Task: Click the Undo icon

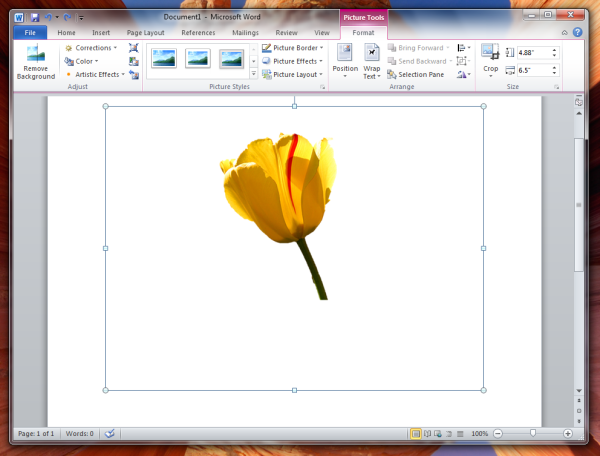Action: tap(48, 17)
